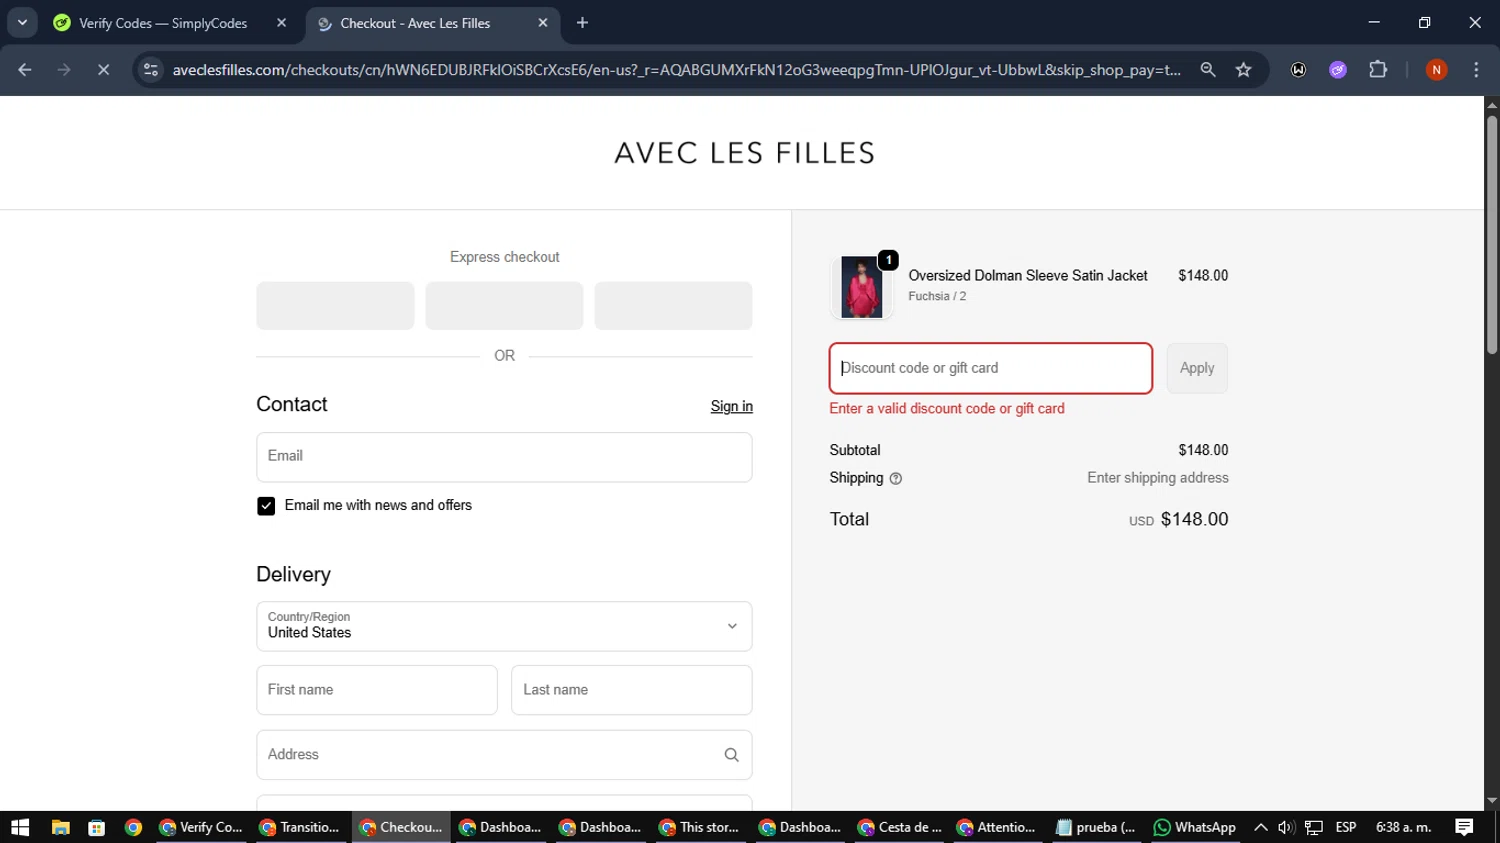Open the purple extension icon in toolbar
This screenshot has width=1500, height=843.
[1338, 70]
